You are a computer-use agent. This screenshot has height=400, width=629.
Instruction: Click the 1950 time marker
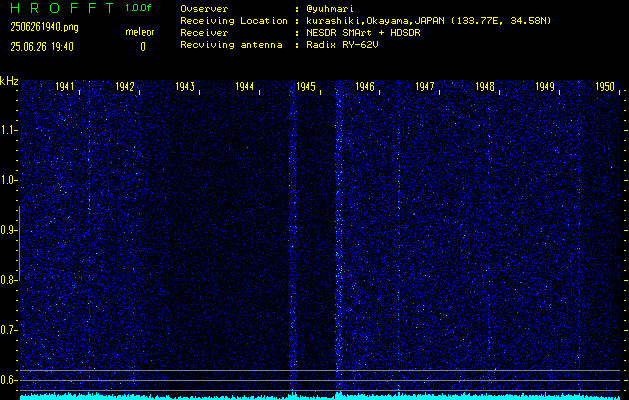(605, 86)
